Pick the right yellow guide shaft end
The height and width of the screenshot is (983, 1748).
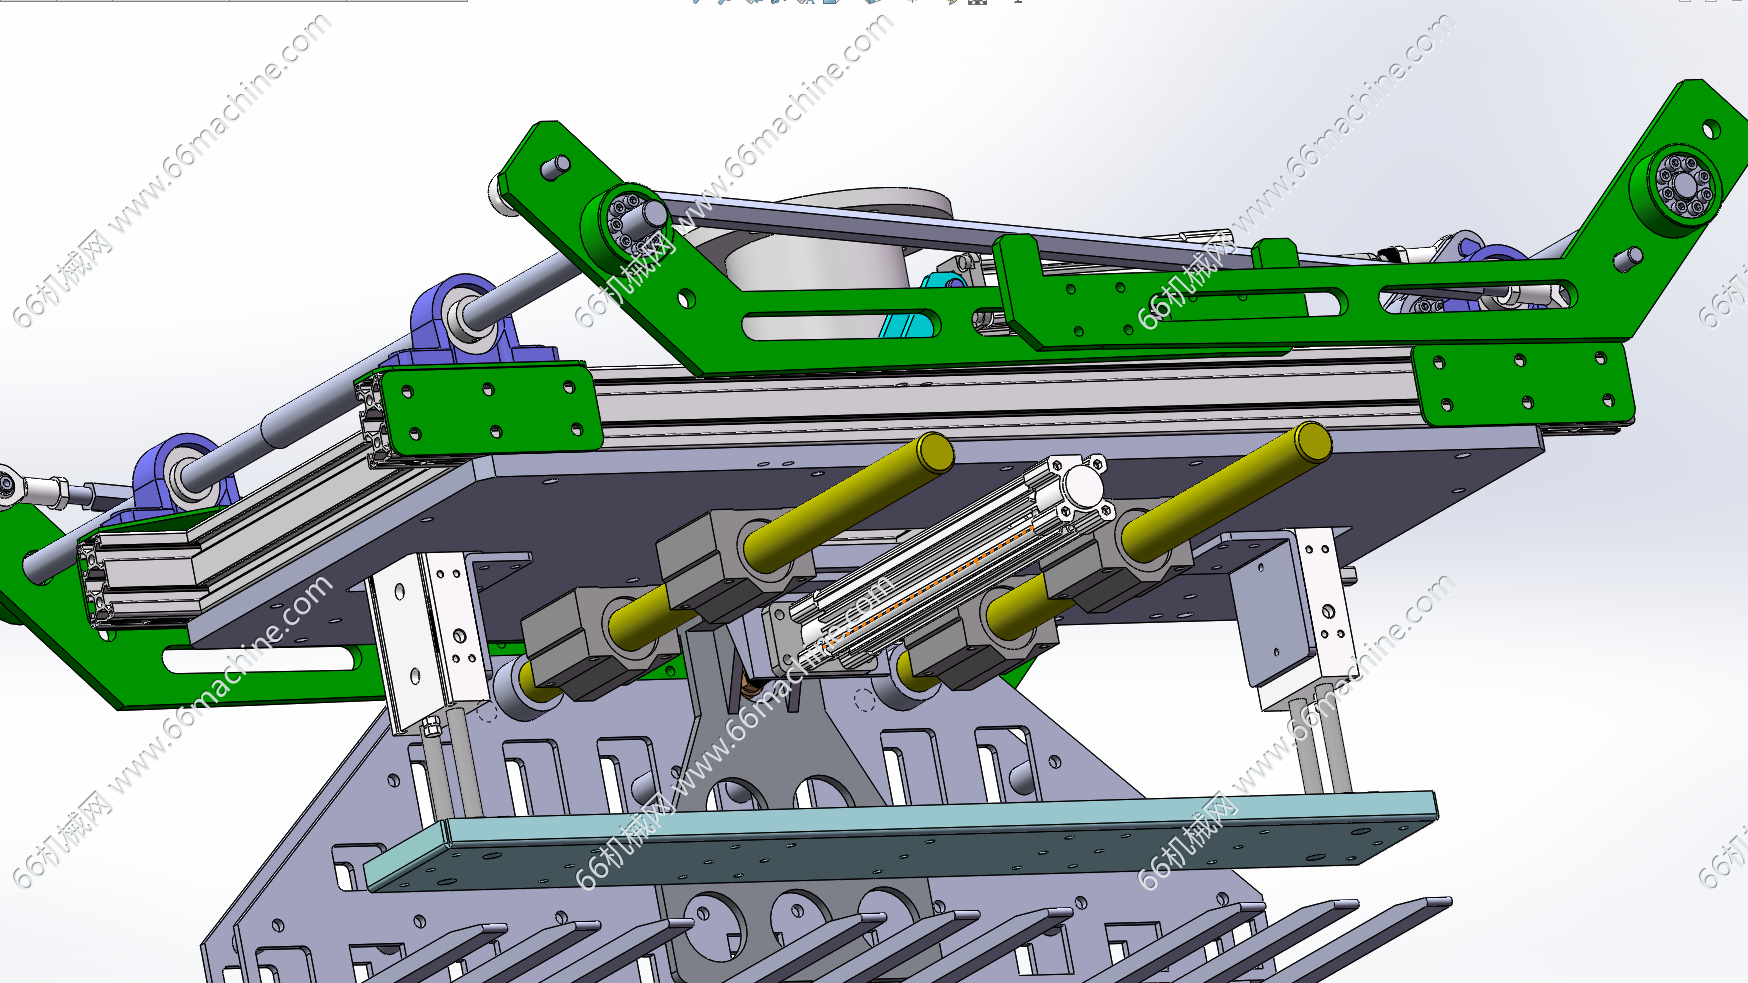tap(1311, 443)
